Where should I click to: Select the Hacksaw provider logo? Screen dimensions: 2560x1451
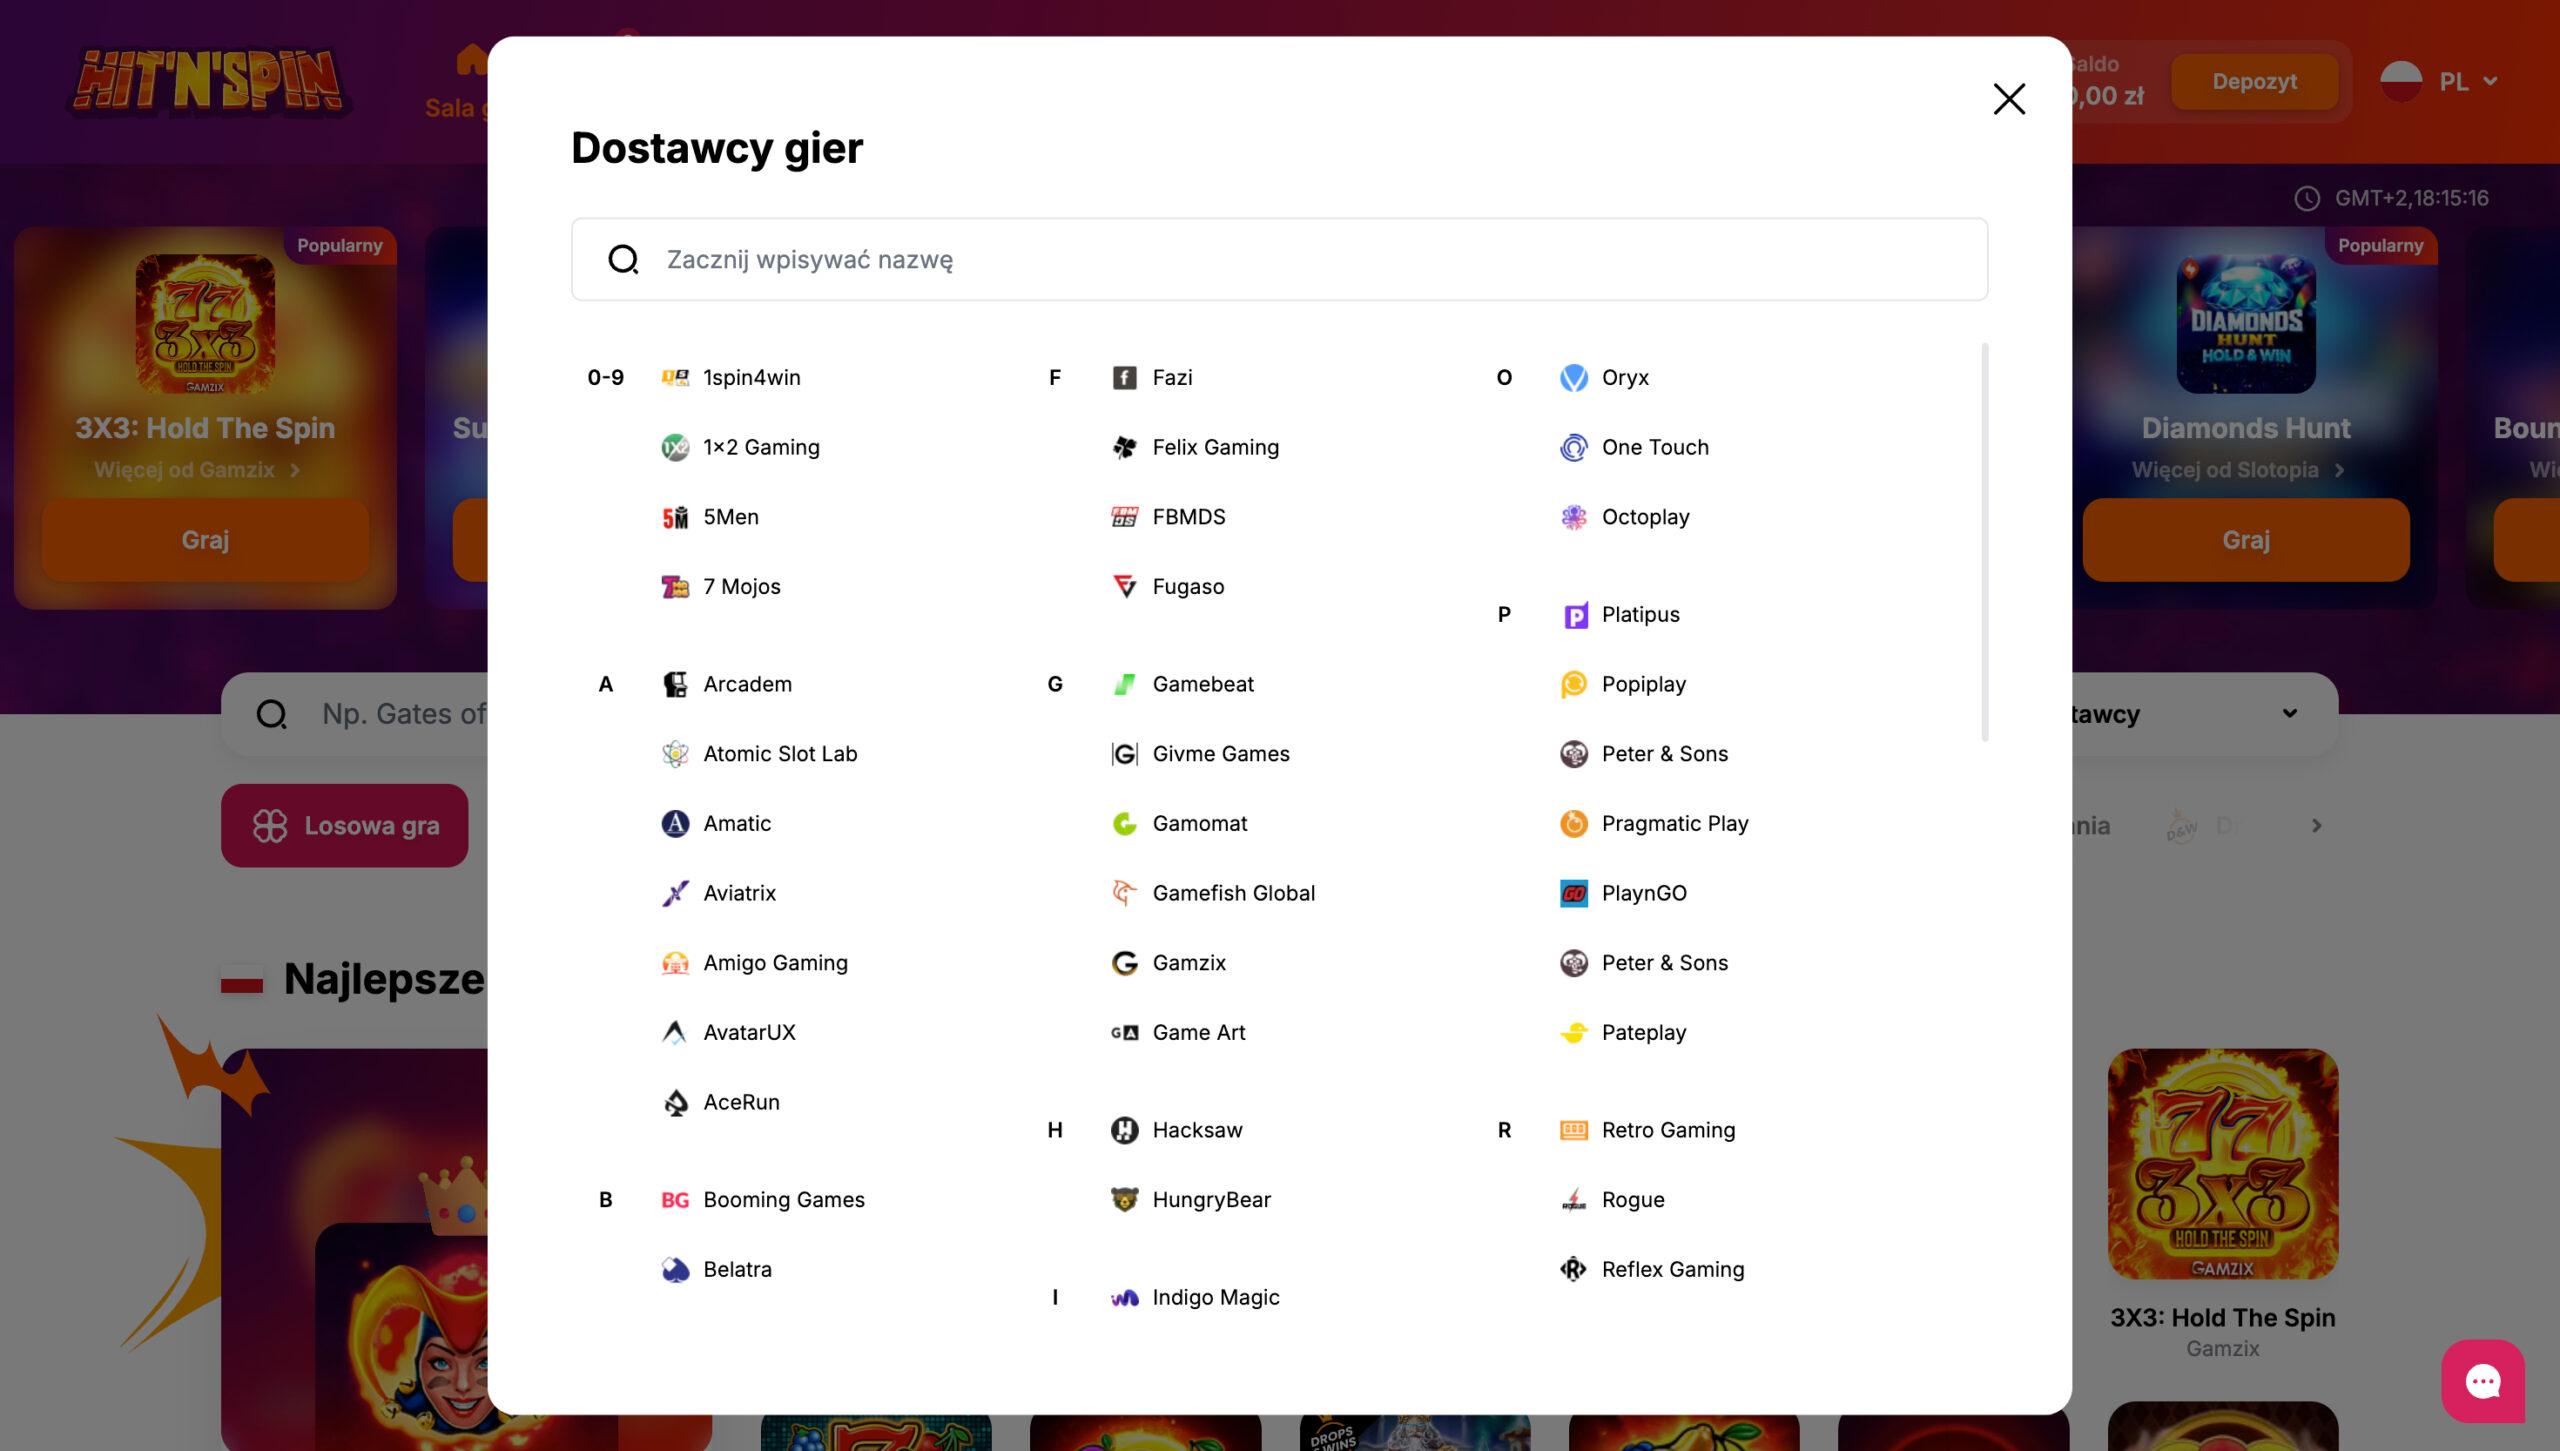pyautogui.click(x=1124, y=1130)
